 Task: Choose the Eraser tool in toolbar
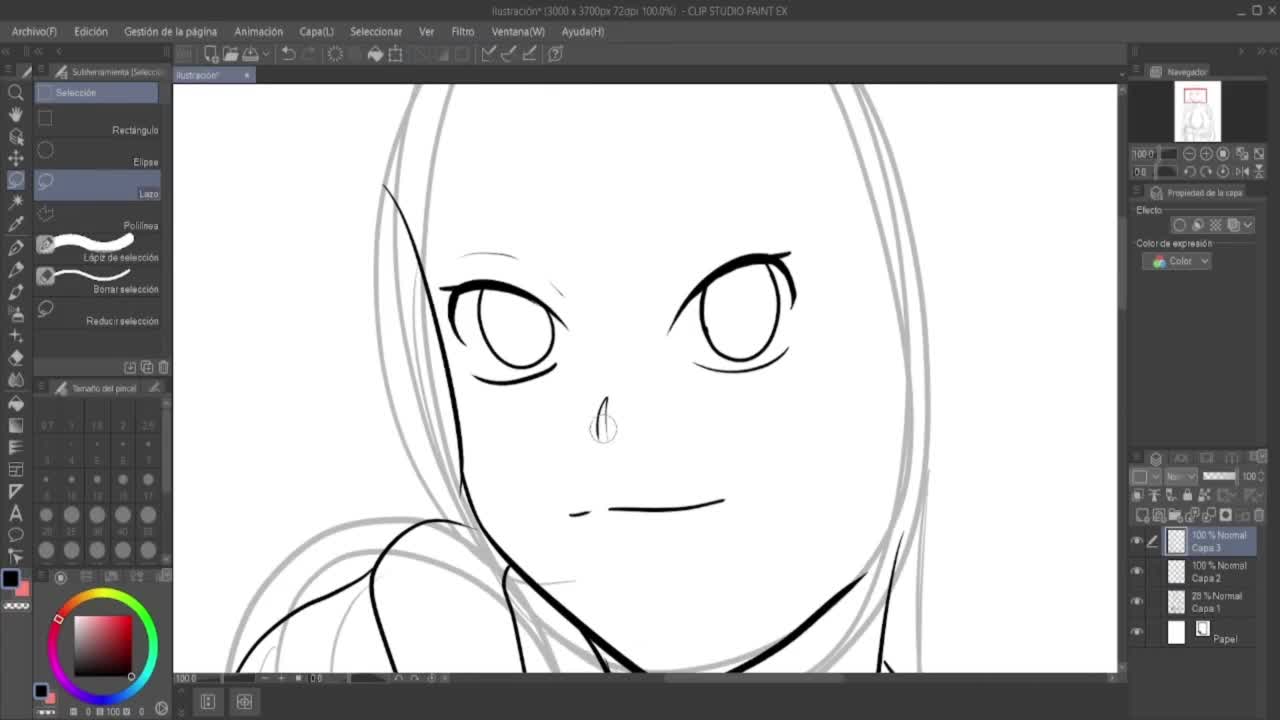tap(16, 357)
